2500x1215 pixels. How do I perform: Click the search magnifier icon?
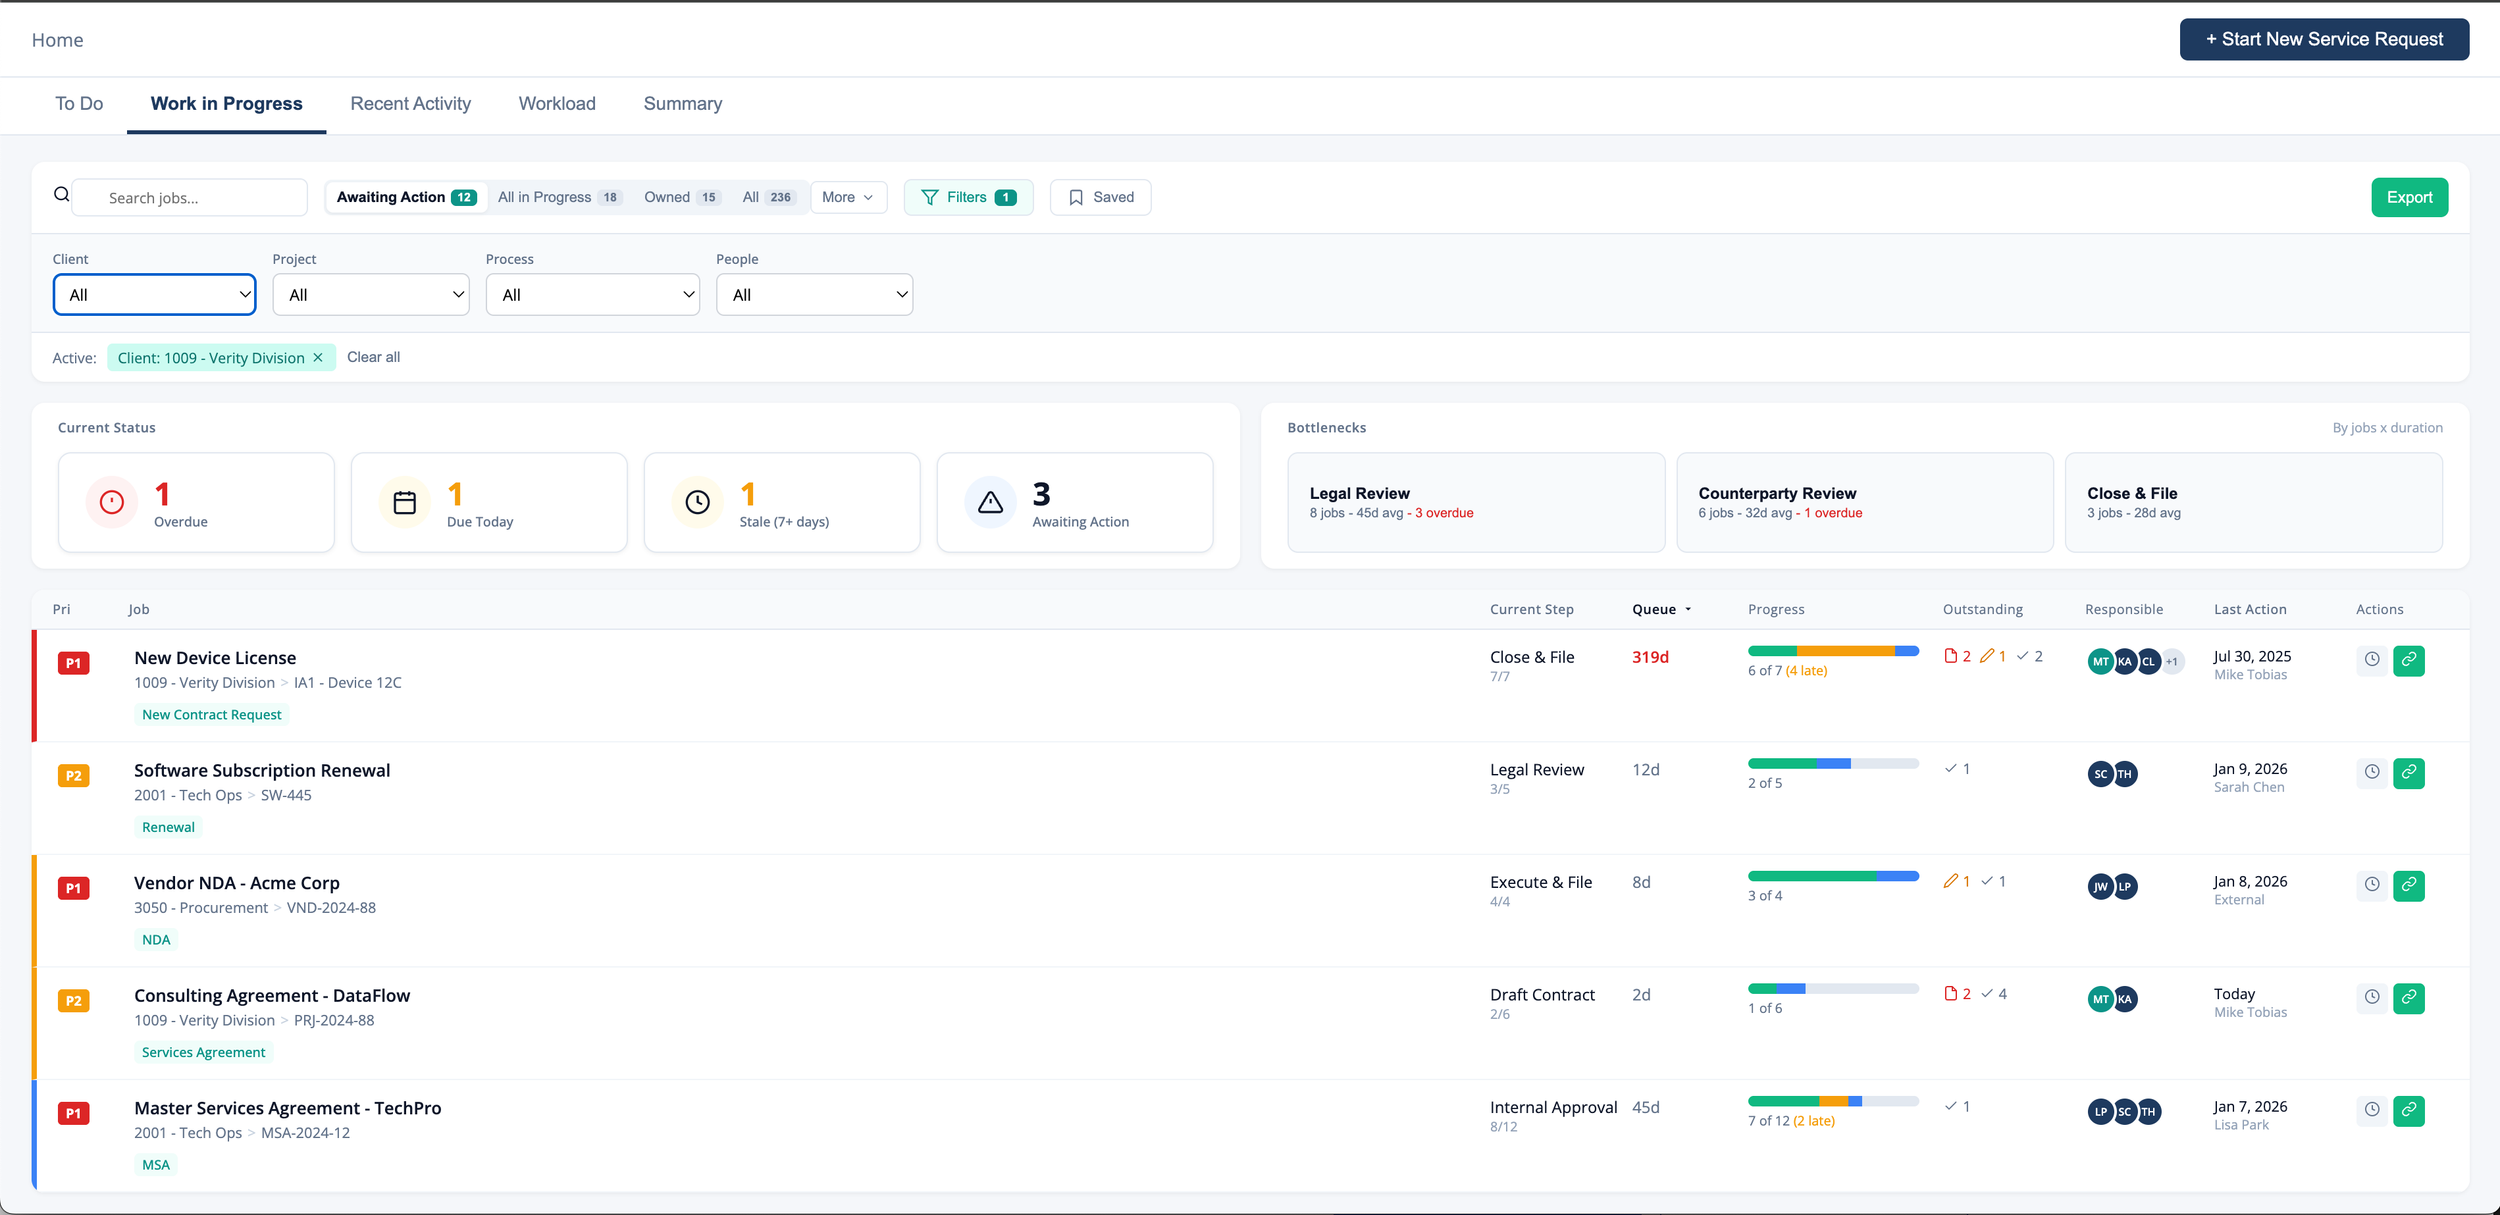pos(62,195)
